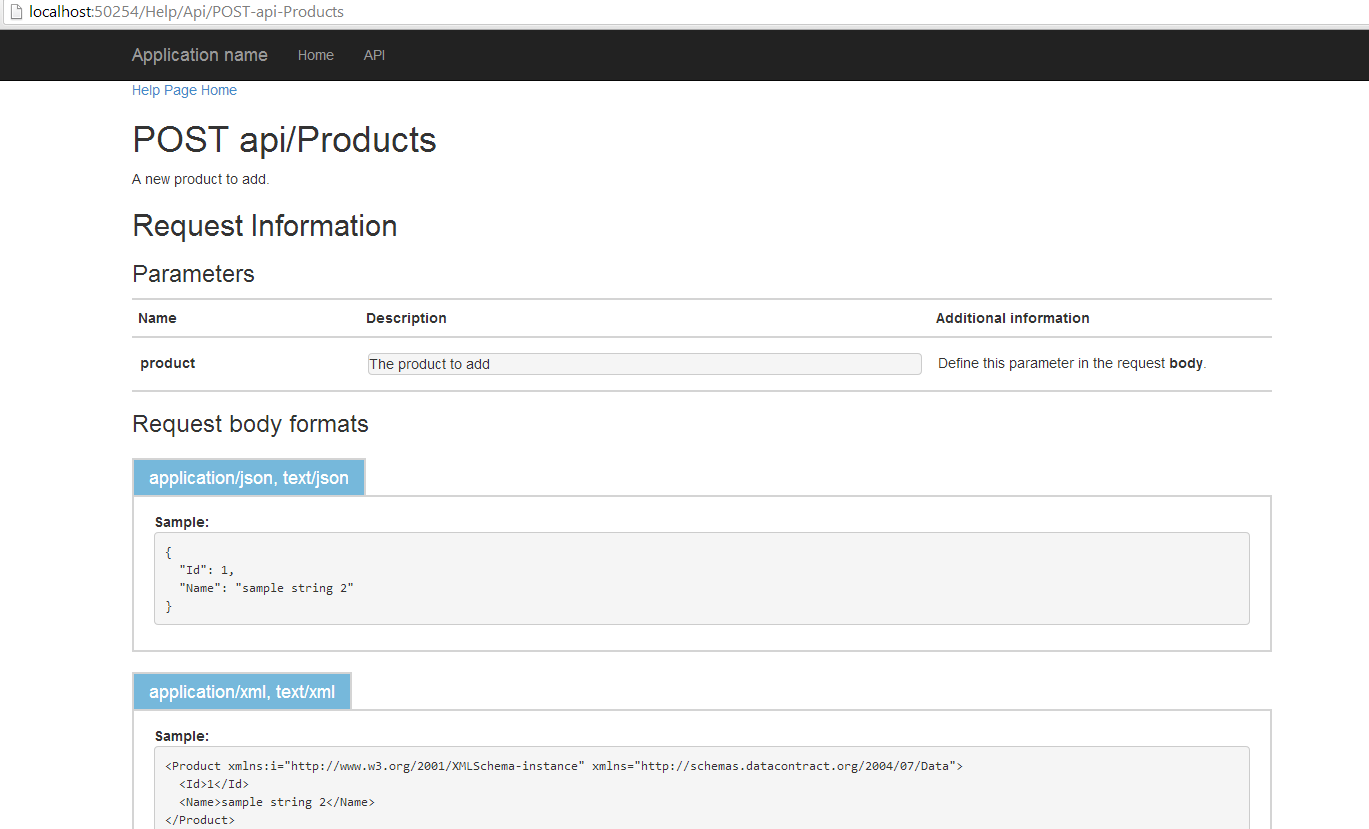
Task: Click the bold body text in parameter description
Action: (x=1185, y=363)
